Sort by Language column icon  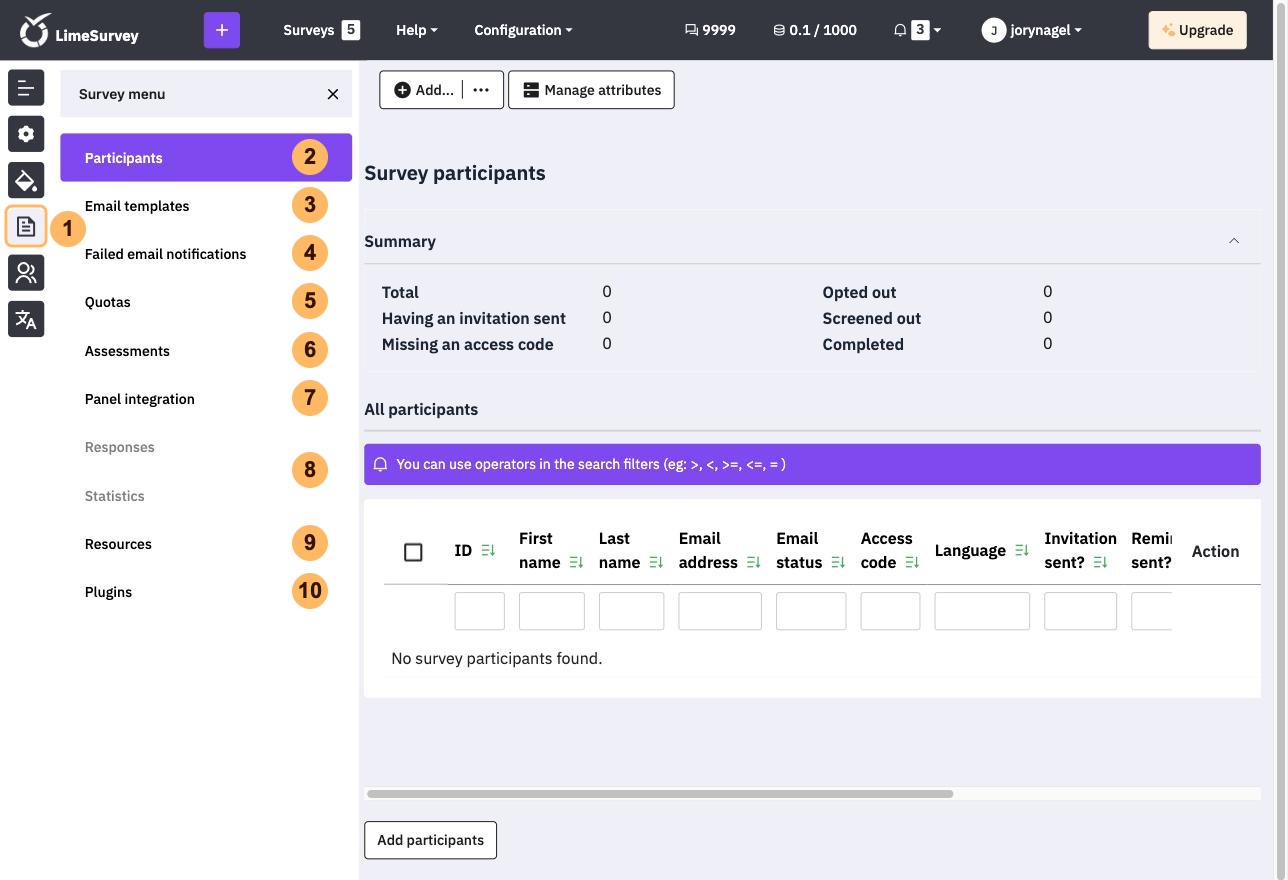point(1022,551)
